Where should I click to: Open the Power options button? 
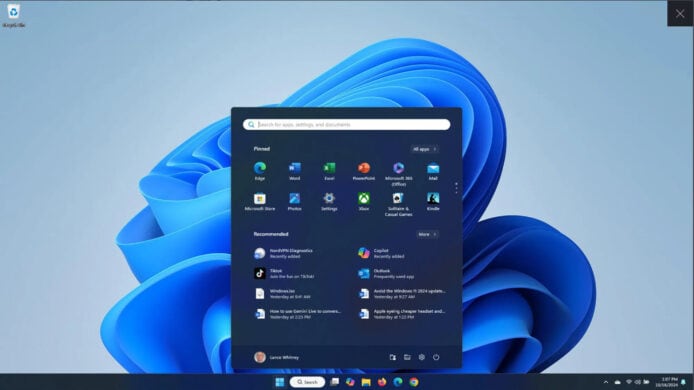(436, 357)
